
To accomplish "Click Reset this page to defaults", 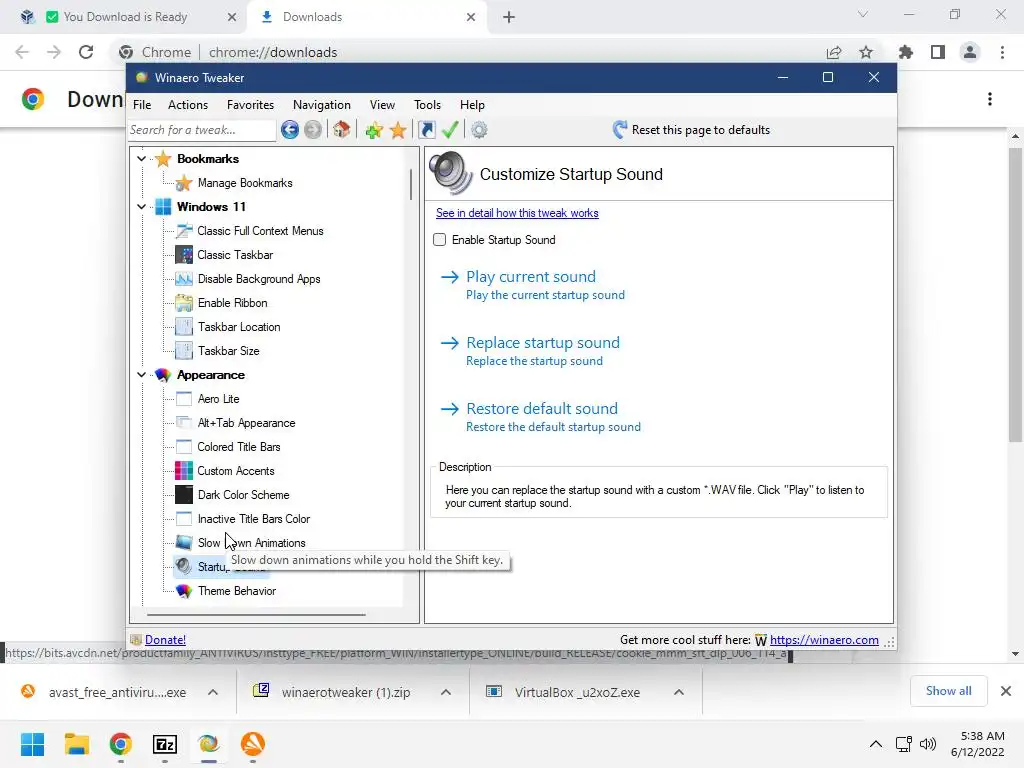I will 691,130.
